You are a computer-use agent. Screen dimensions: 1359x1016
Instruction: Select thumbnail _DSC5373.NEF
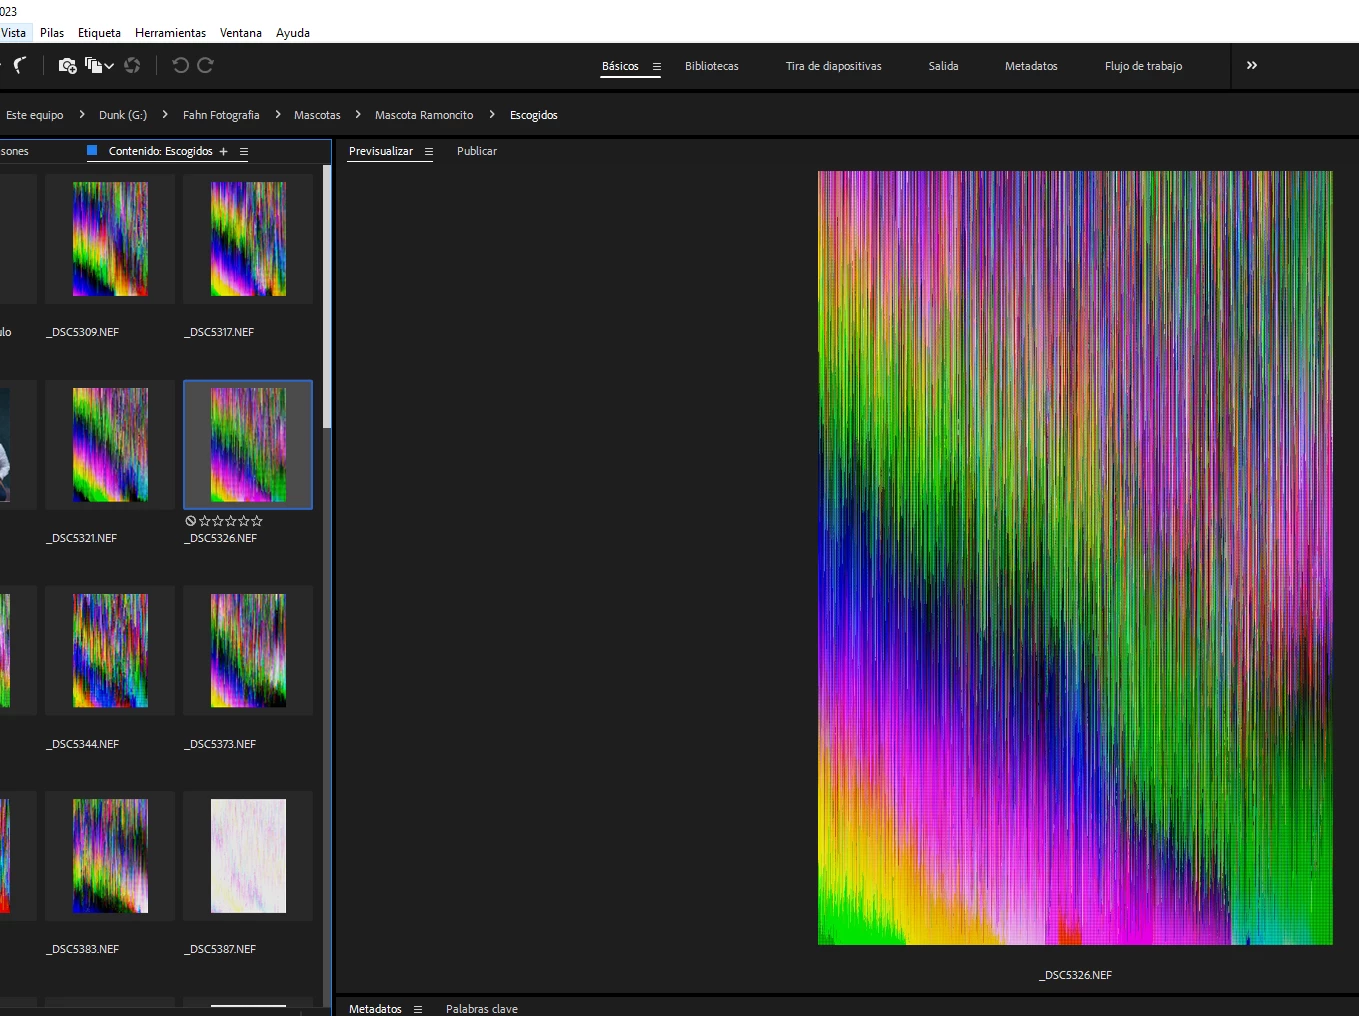click(x=248, y=651)
